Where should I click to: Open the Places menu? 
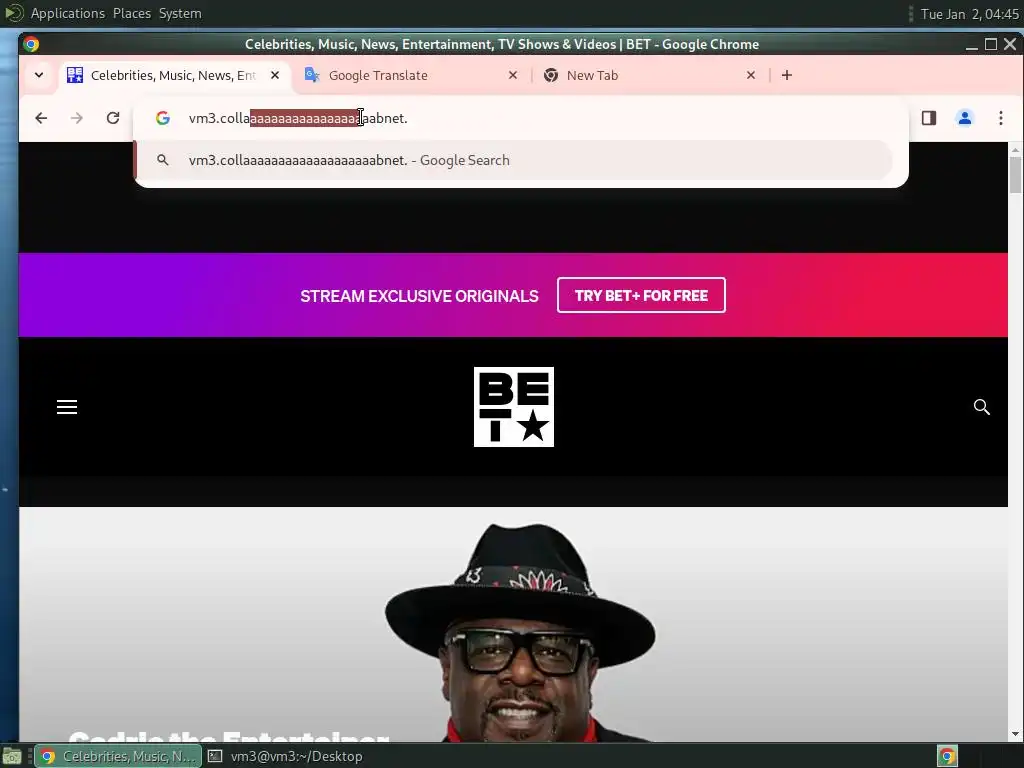(x=132, y=13)
